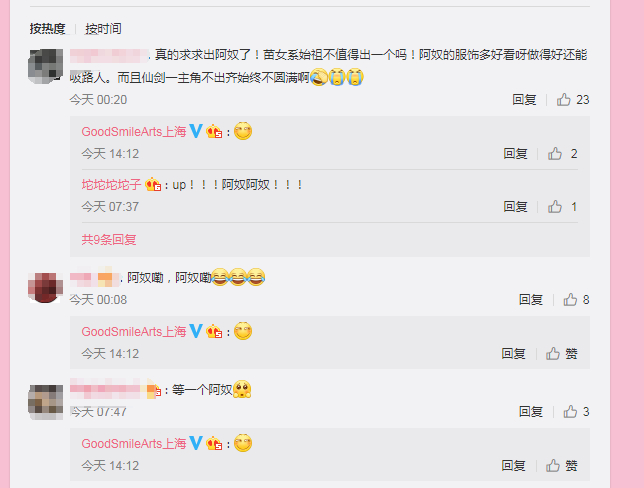Image resolution: width=644 pixels, height=488 pixels.
Task: Click 回复 on the 00:08 comment
Action: (531, 300)
